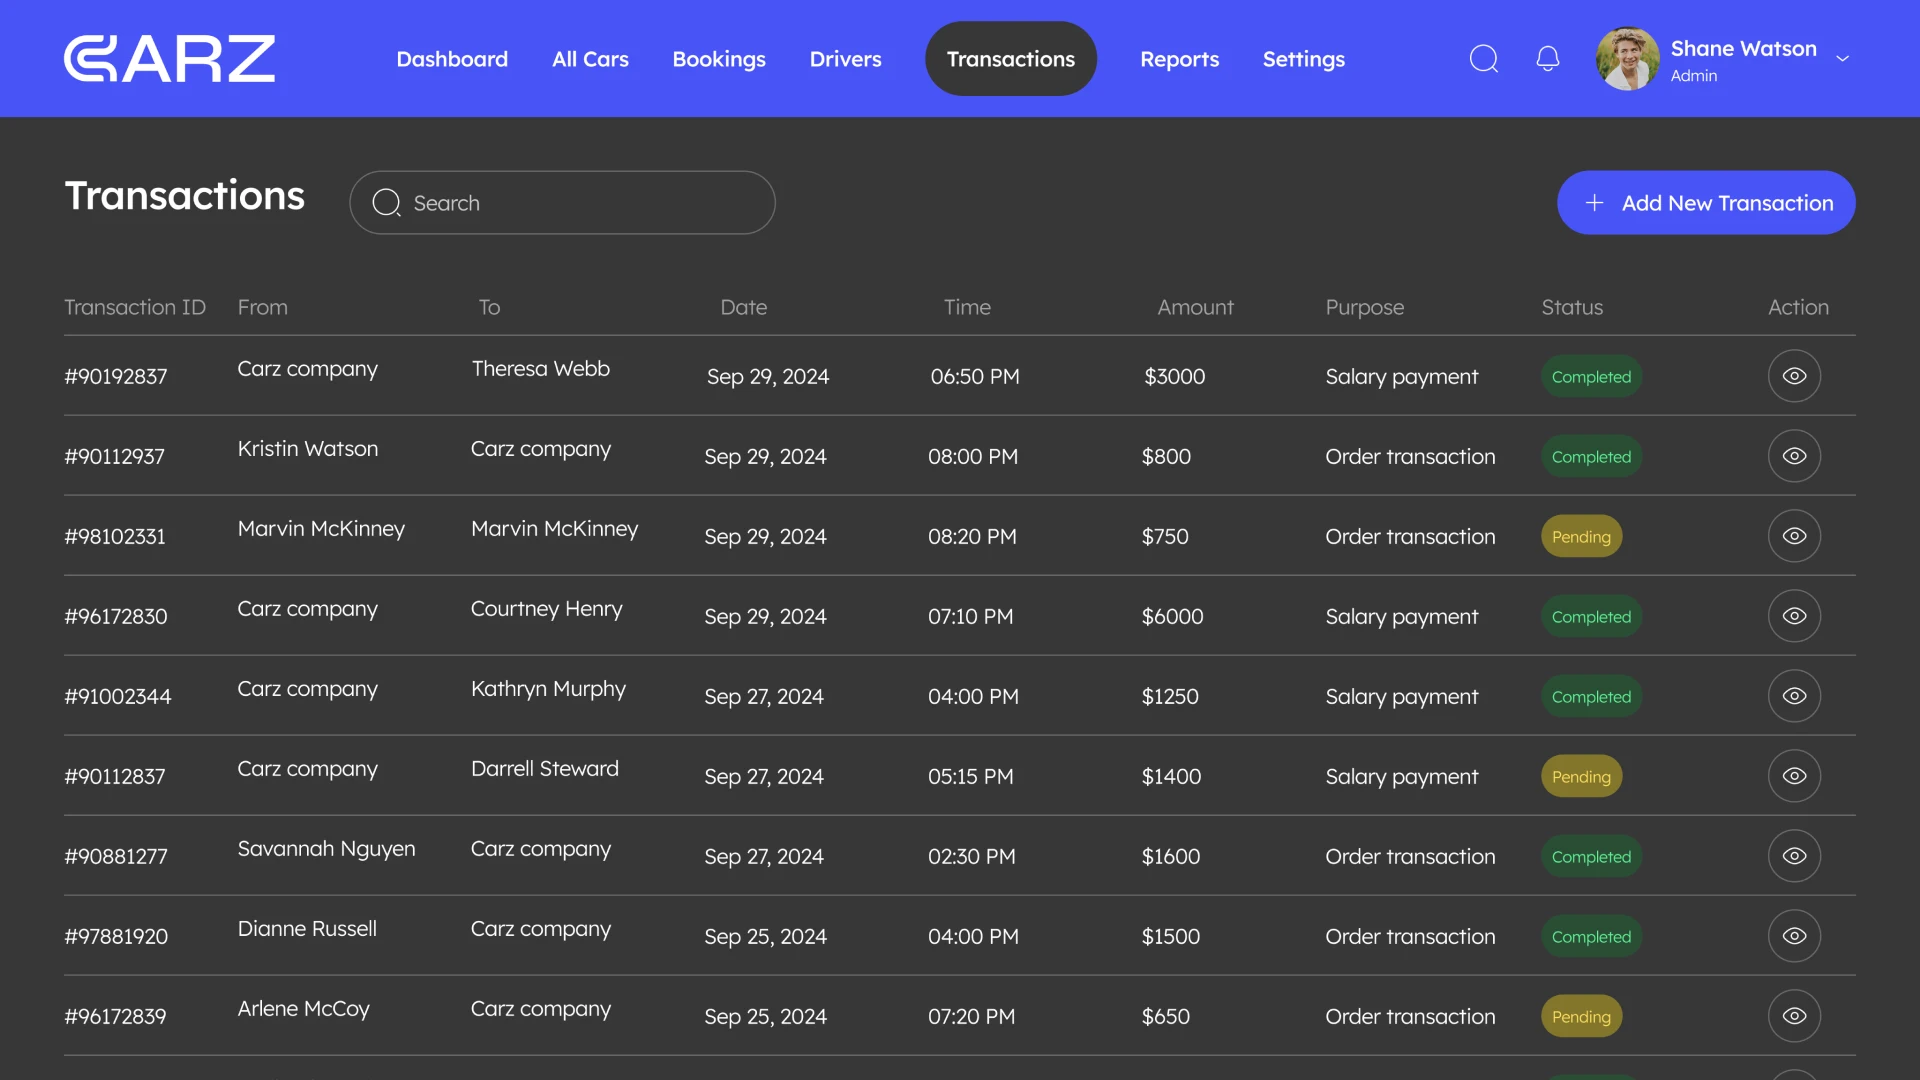This screenshot has width=1920, height=1080.
Task: Click the CARZ logo
Action: (169, 58)
